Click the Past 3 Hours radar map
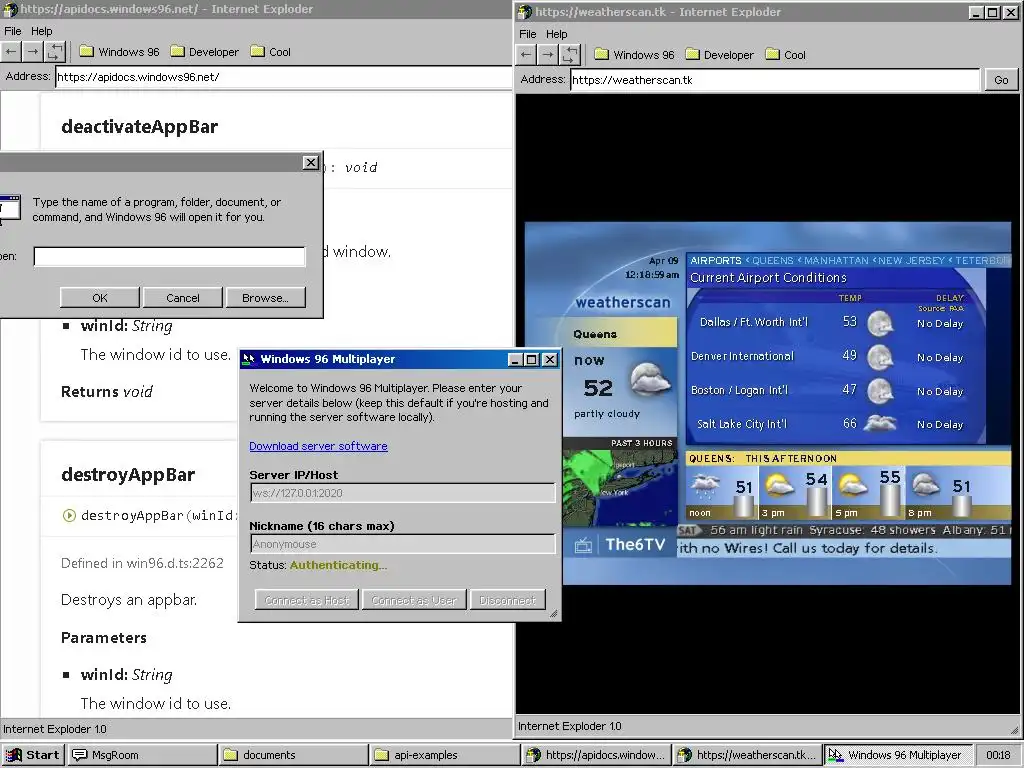 click(620, 487)
